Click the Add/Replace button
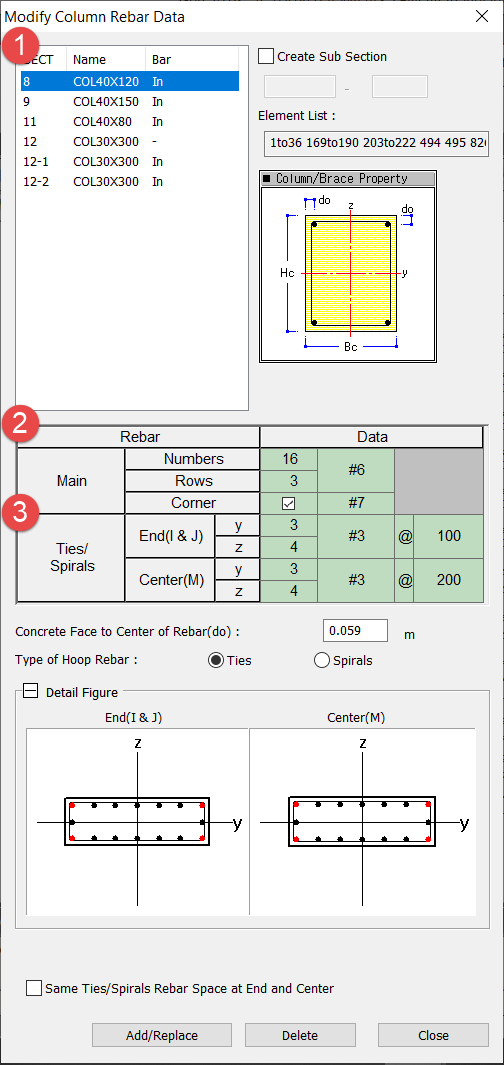This screenshot has width=504, height=1065. pyautogui.click(x=162, y=1035)
